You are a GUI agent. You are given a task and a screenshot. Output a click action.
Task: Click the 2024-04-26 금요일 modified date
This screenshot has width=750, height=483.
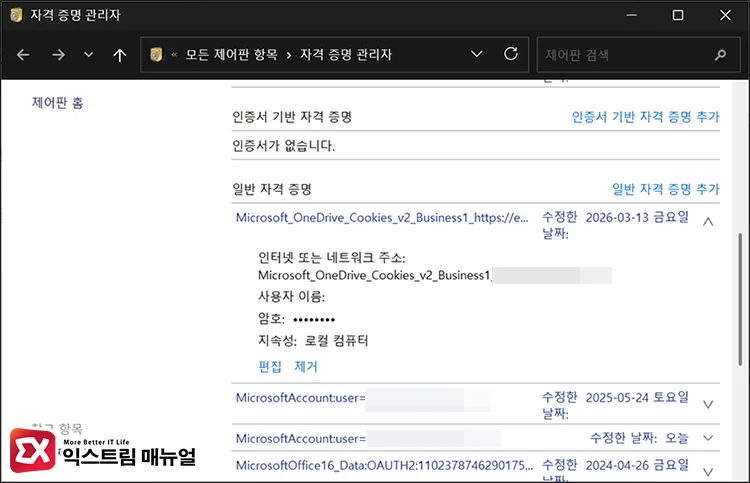pyautogui.click(x=637, y=464)
